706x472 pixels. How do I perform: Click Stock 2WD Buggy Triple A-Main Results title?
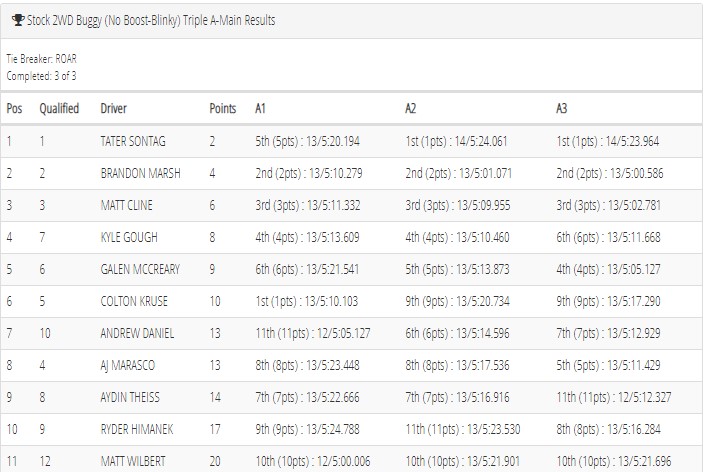151,20
